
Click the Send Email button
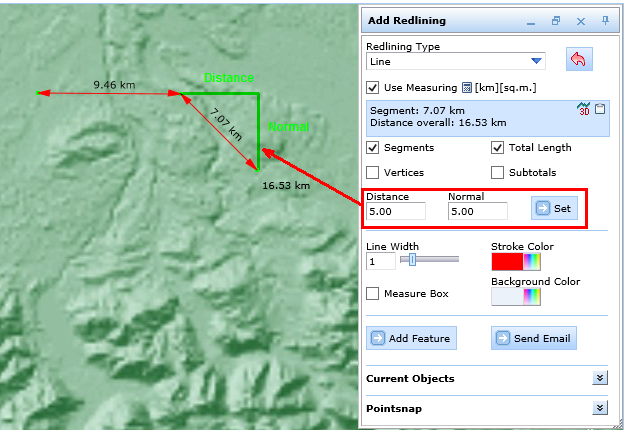tap(534, 338)
